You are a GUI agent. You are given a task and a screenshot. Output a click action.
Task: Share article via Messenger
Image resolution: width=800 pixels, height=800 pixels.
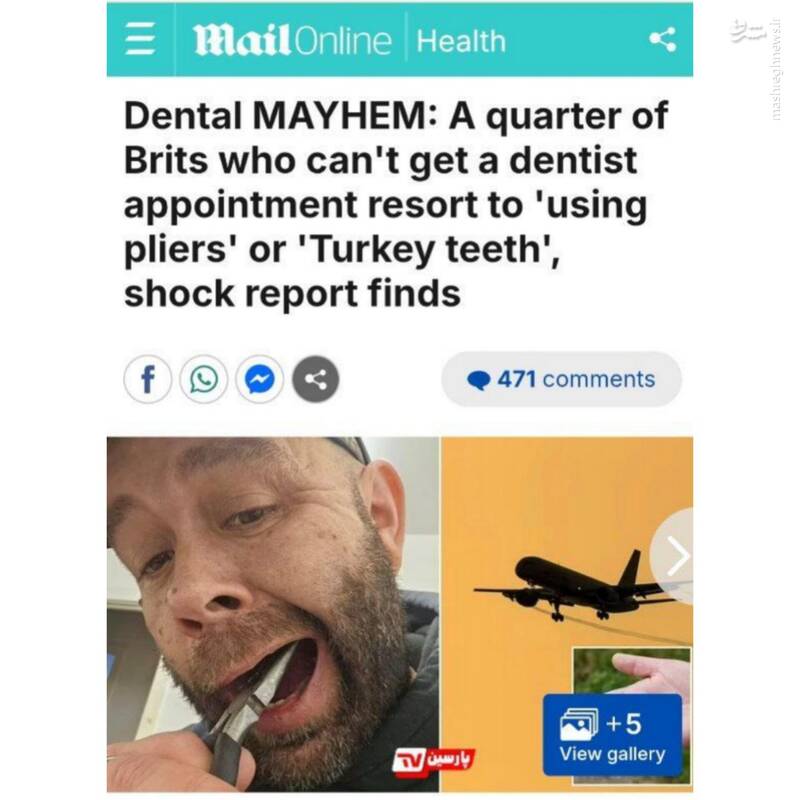[259, 380]
